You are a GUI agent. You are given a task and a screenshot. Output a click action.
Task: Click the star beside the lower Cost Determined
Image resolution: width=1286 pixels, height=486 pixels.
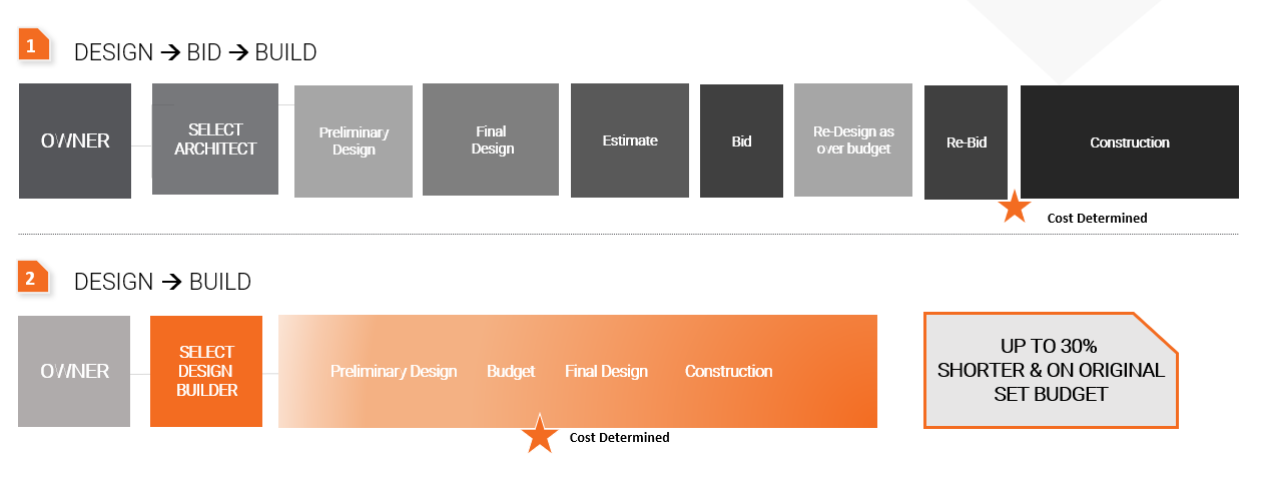coord(540,434)
